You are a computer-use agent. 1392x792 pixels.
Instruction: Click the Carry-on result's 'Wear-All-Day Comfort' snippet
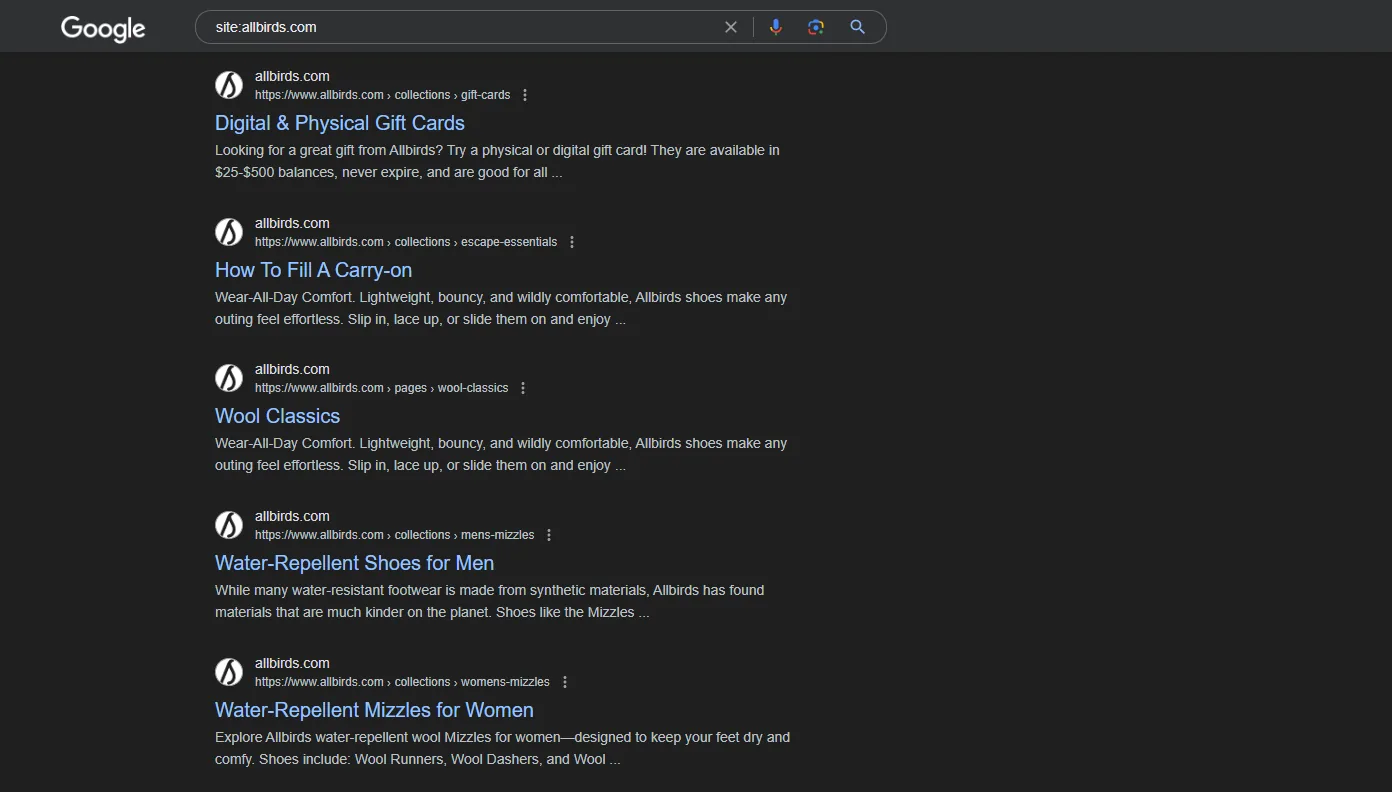click(501, 308)
